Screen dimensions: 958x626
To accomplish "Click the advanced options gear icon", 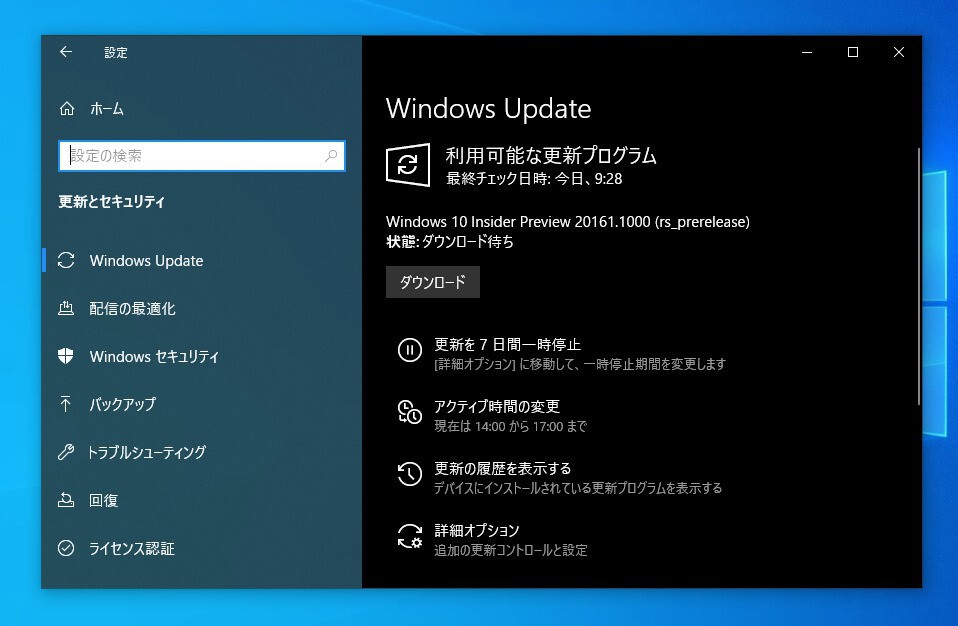I will point(410,536).
